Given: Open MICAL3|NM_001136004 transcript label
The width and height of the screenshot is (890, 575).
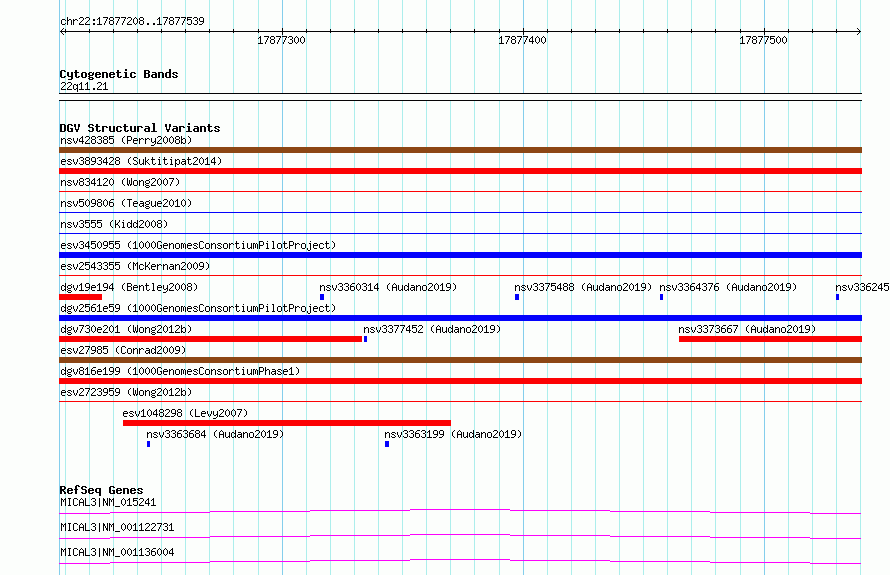Looking at the screenshot, I should (x=117, y=552).
